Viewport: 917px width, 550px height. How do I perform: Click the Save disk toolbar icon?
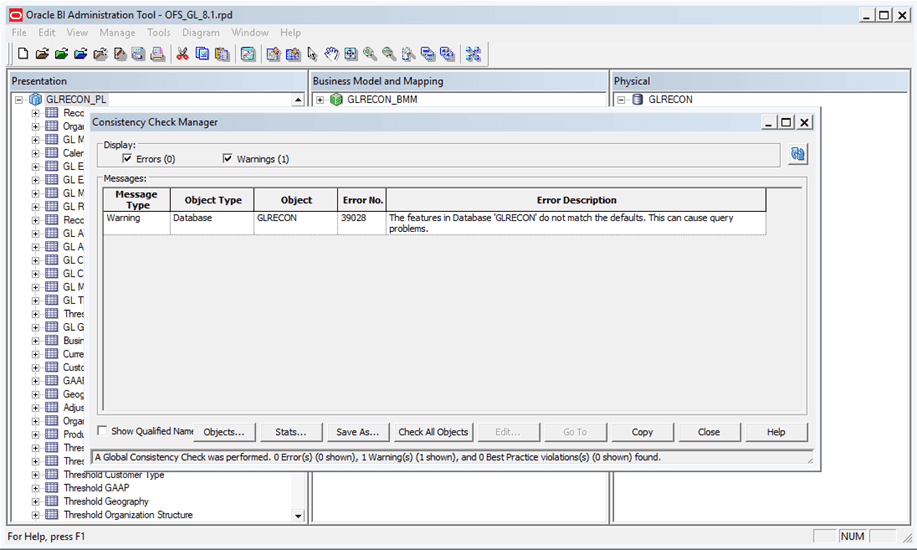click(138, 54)
